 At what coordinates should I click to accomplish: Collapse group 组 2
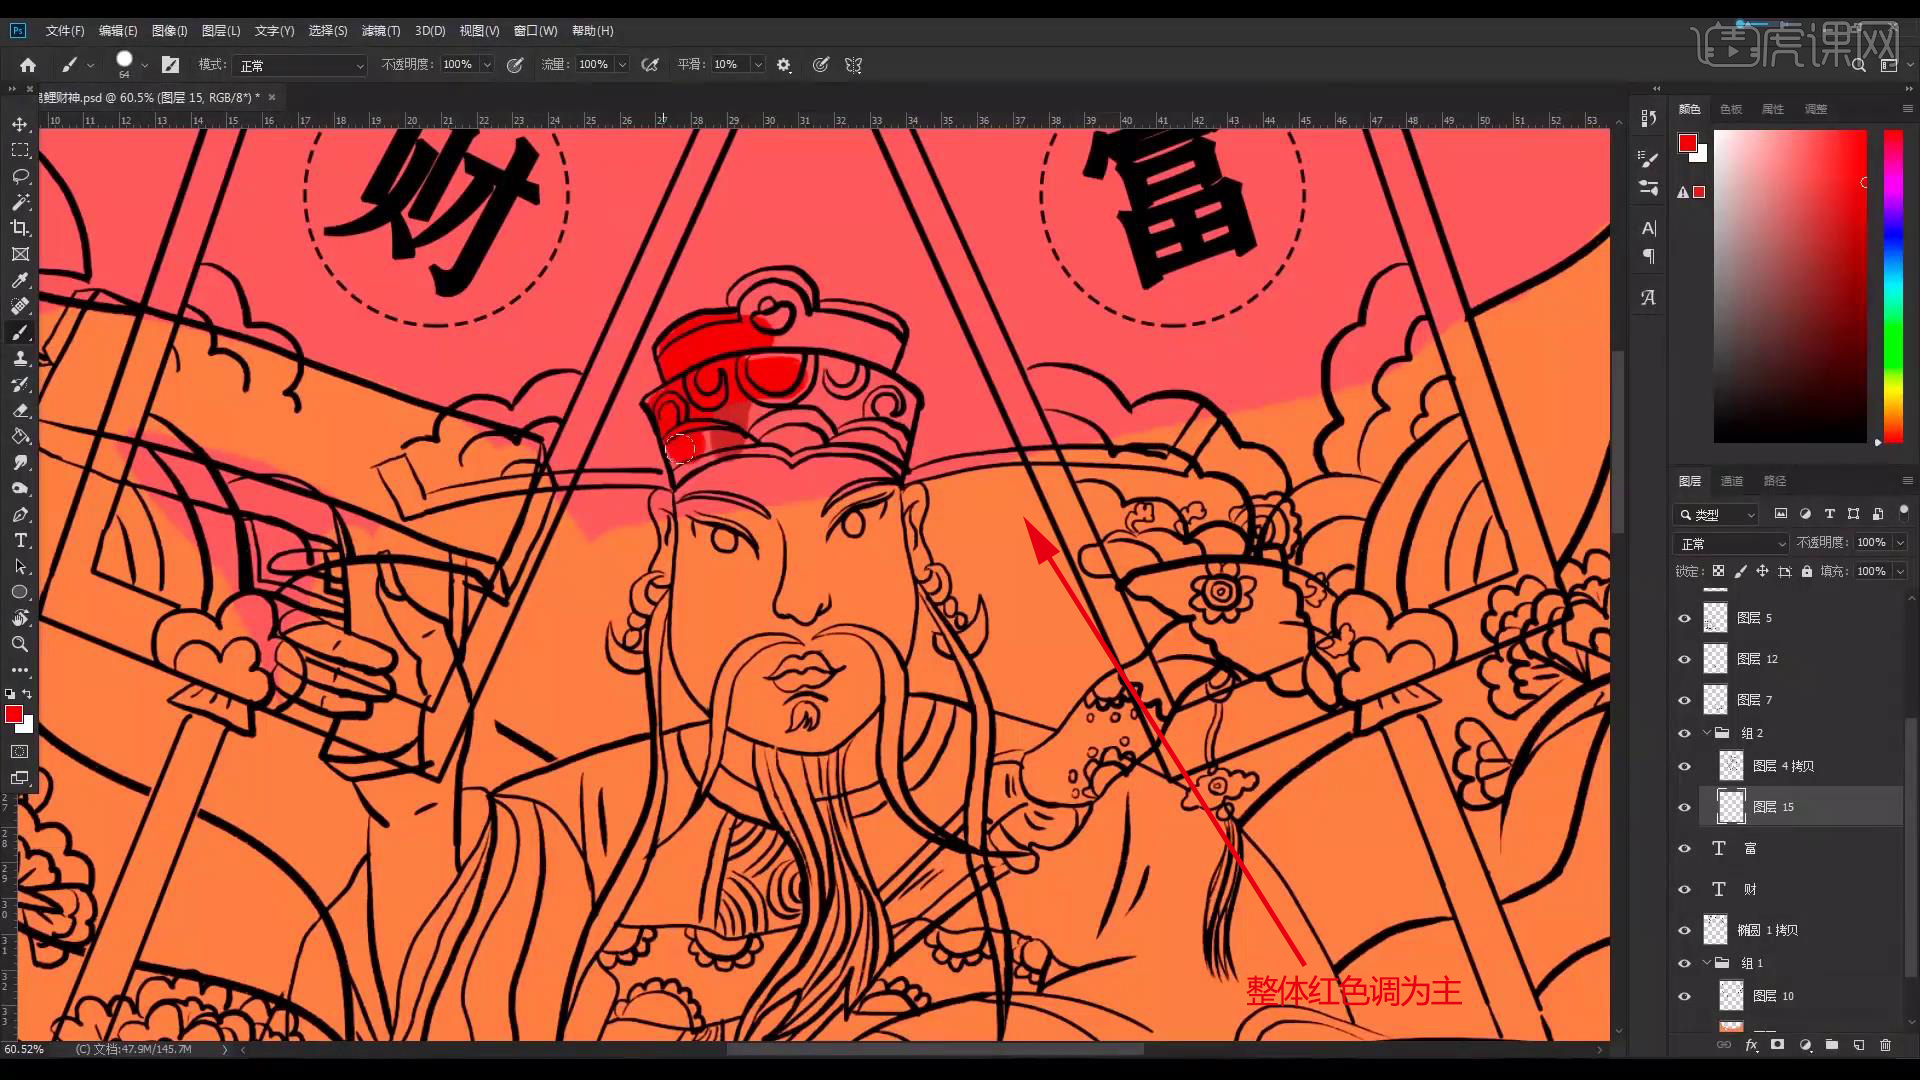click(x=1707, y=733)
